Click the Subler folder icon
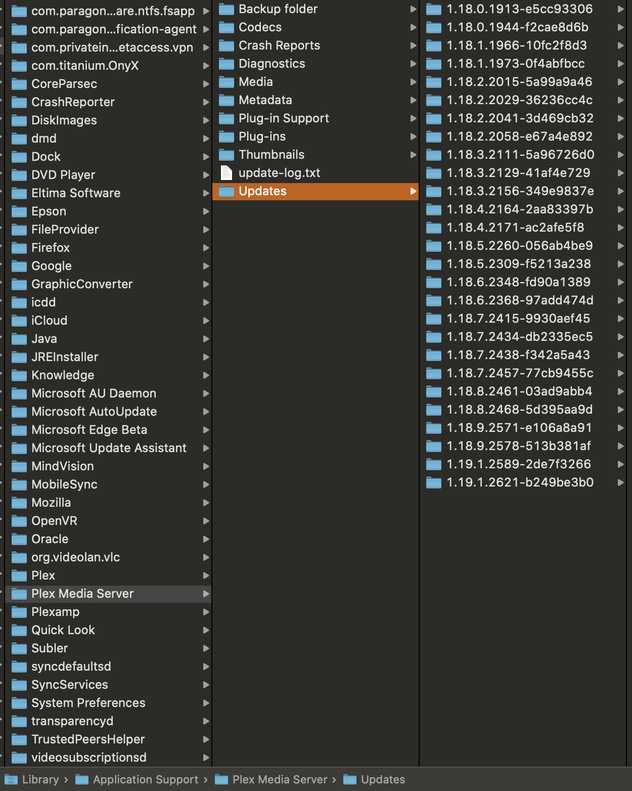This screenshot has height=791, width=632. (19, 648)
